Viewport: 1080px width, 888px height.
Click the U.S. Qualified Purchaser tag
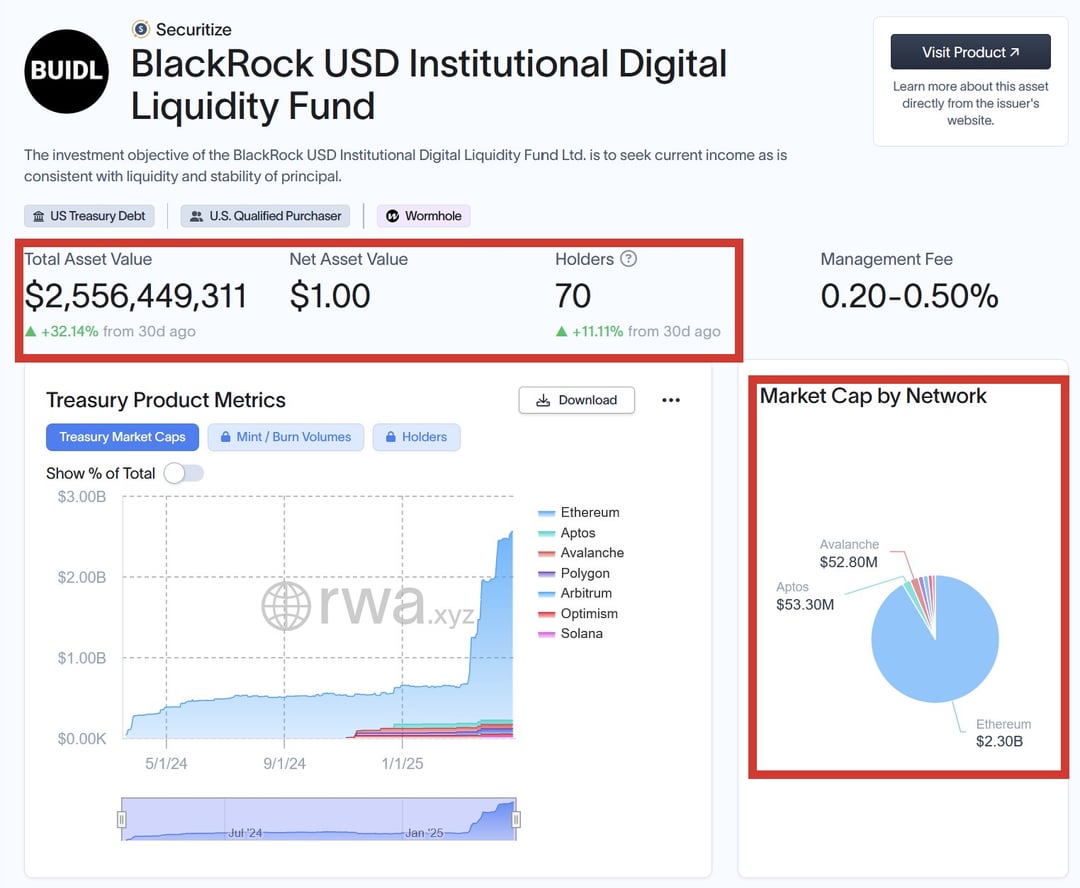click(265, 216)
